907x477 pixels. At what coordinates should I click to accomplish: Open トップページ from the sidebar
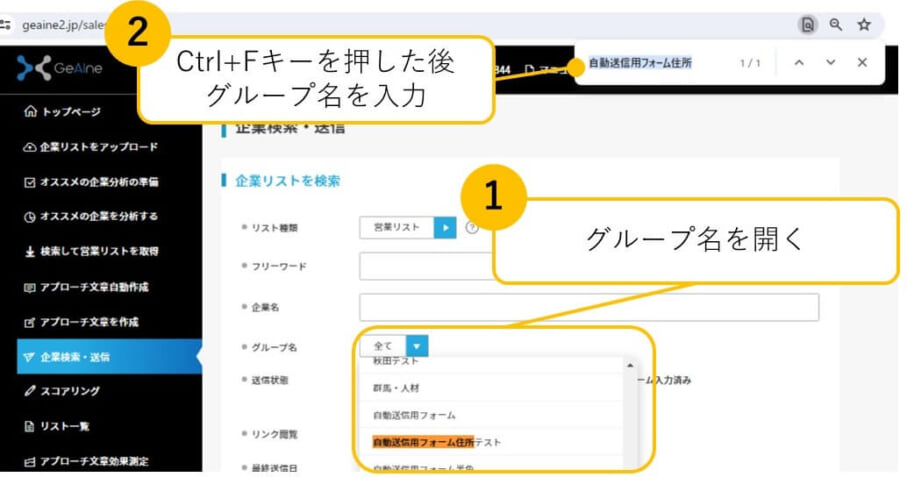70,112
